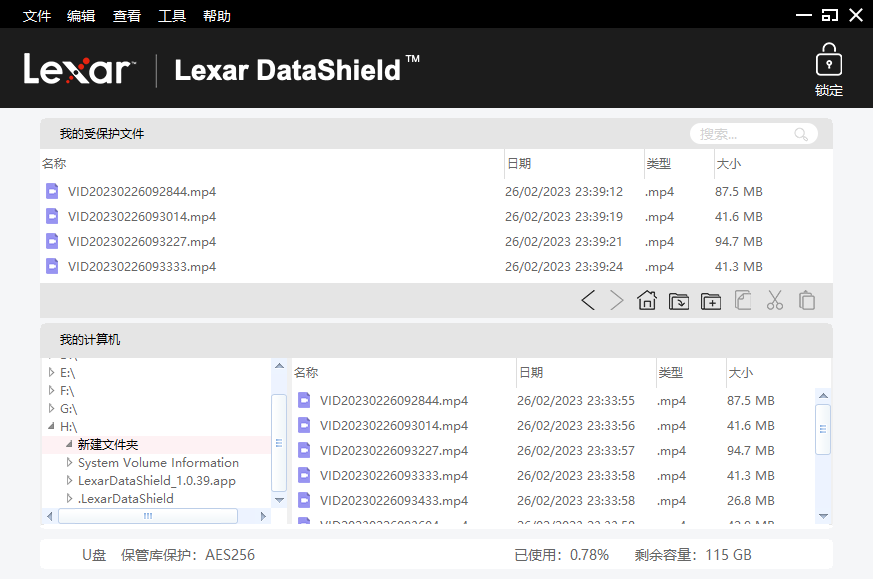
Task: Open the 工具 menu
Action: [171, 16]
